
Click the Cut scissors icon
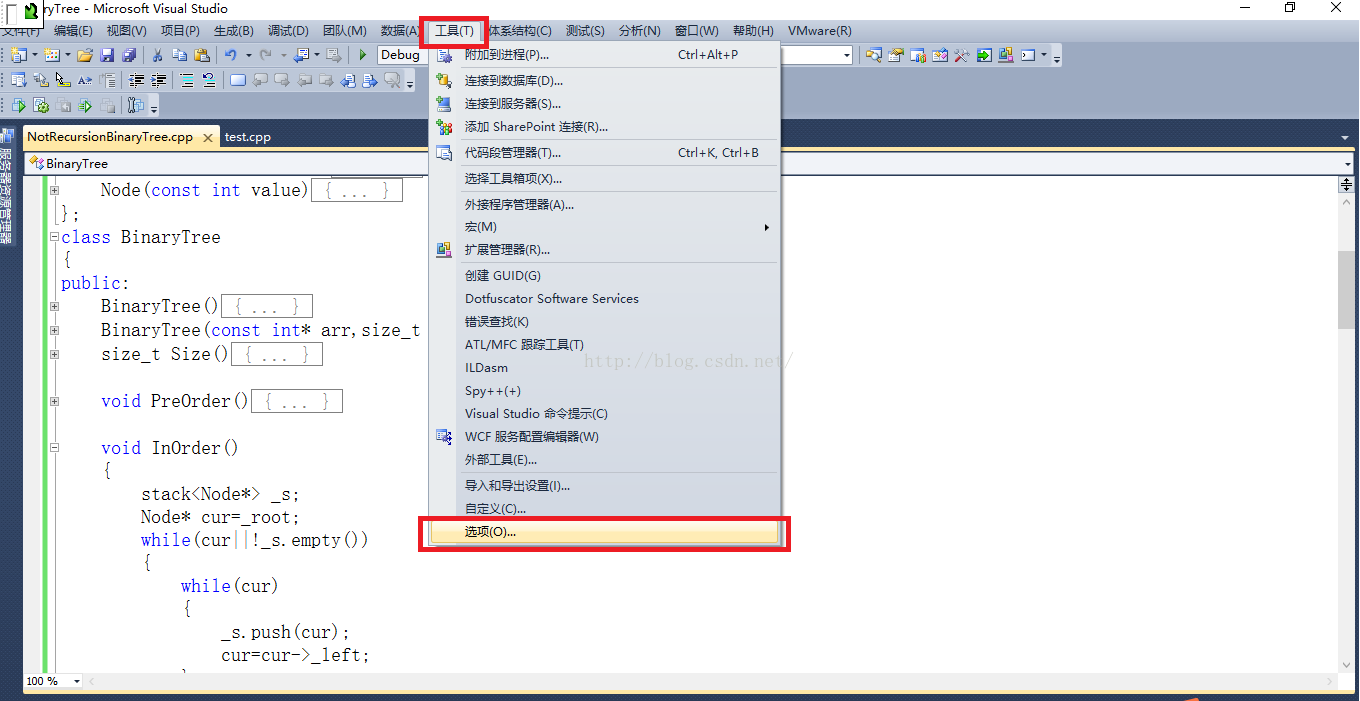click(x=156, y=55)
